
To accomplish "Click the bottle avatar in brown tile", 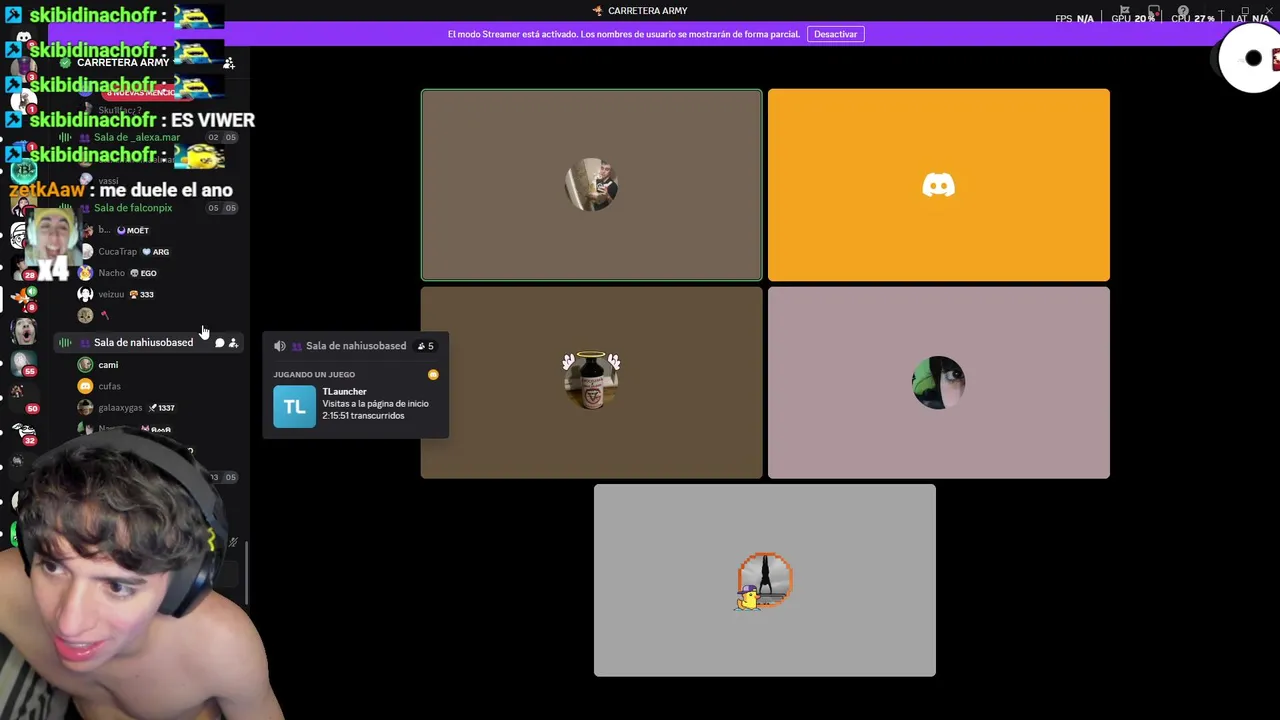I will pyautogui.click(x=591, y=381).
